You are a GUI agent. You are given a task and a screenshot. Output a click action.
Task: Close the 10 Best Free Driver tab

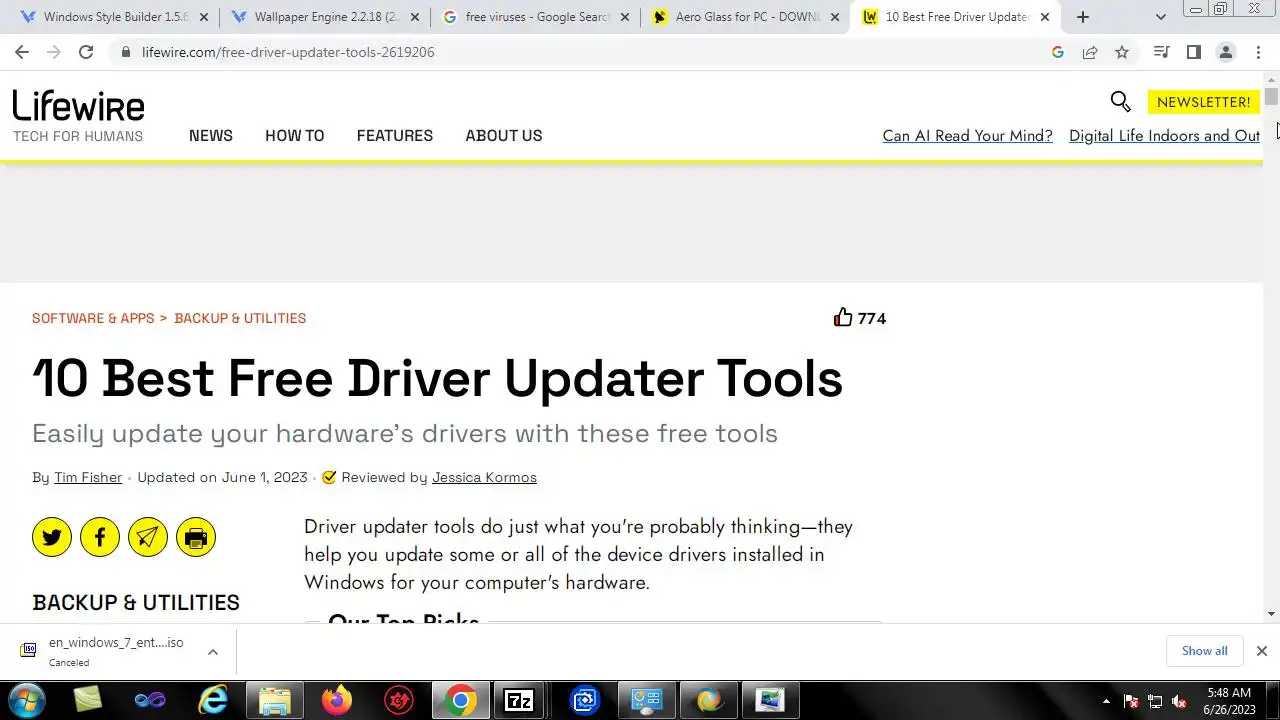point(1045,17)
